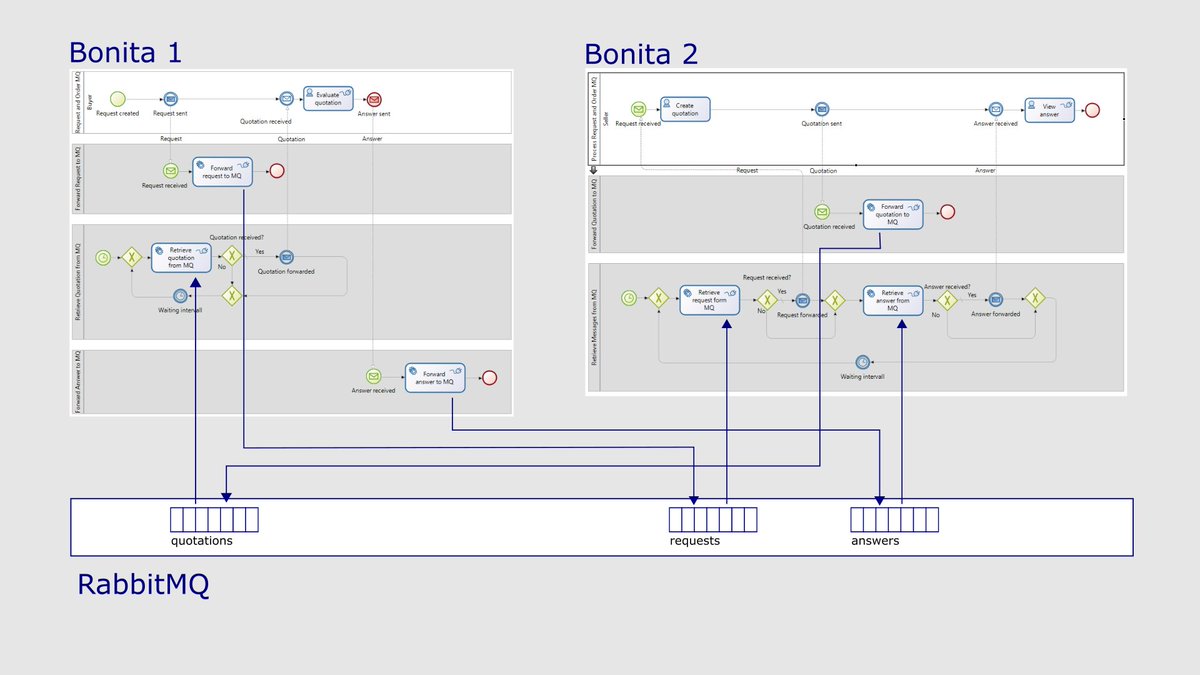
Task: Click the 'Request received?' gateway diamond
Action: (x=767, y=299)
